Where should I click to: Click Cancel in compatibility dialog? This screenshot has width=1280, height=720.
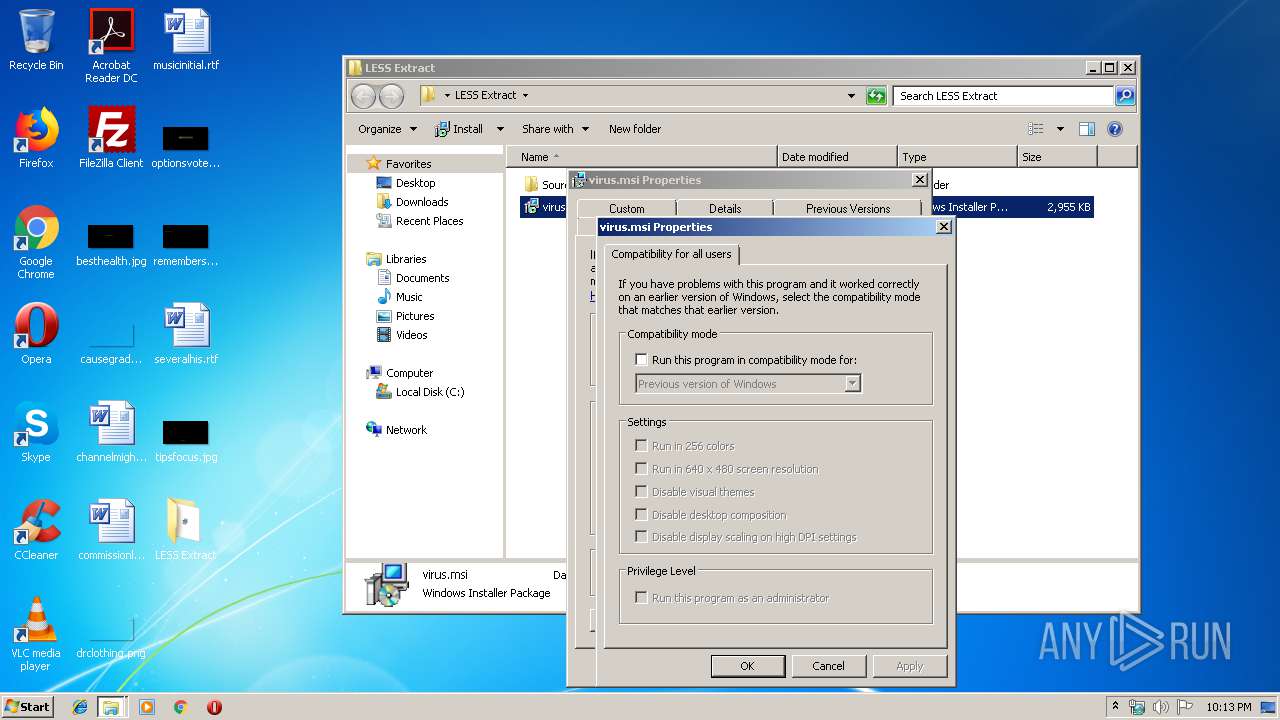tap(828, 666)
